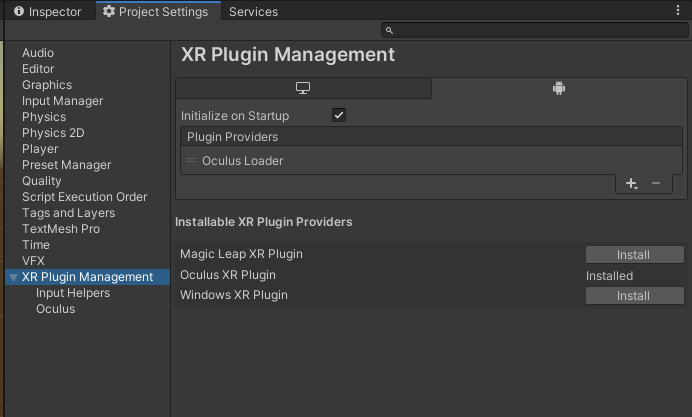
Task: Switch to the Android platform tab
Action: pos(559,88)
